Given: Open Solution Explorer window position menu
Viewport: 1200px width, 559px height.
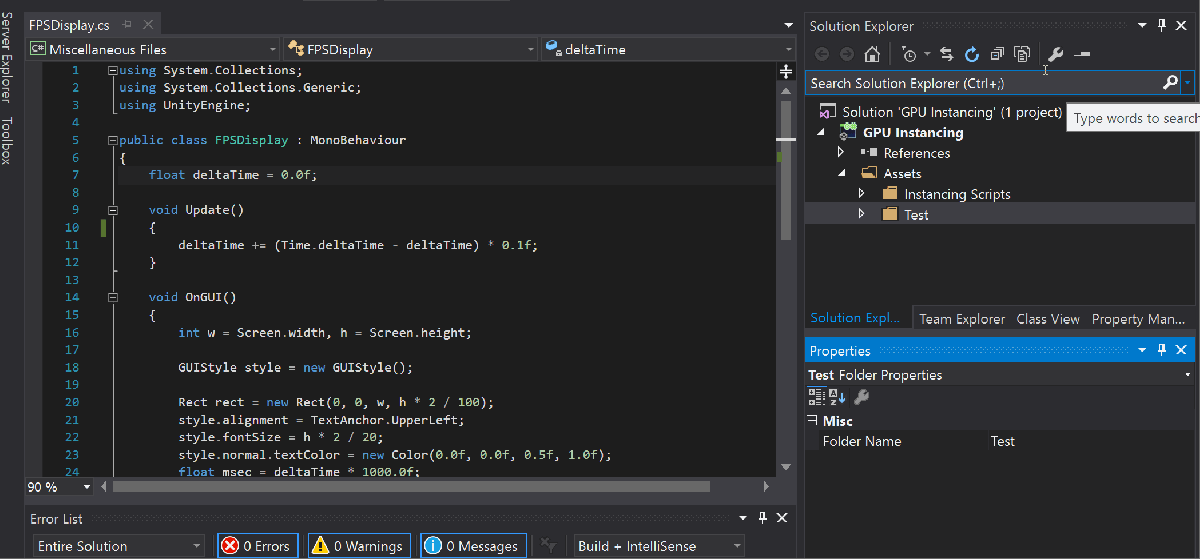Looking at the screenshot, I should click(1141, 26).
